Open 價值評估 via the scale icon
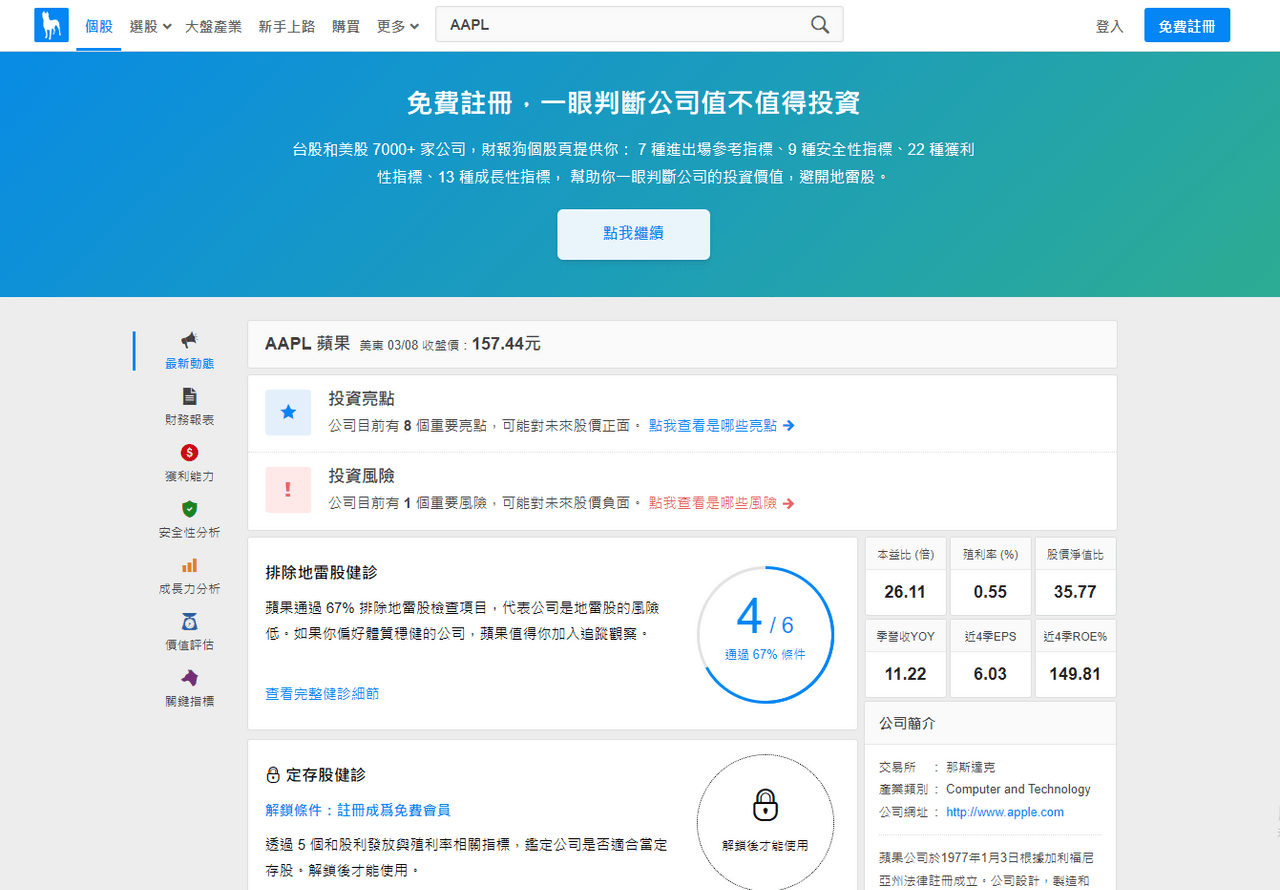1280x890 pixels. click(x=188, y=623)
